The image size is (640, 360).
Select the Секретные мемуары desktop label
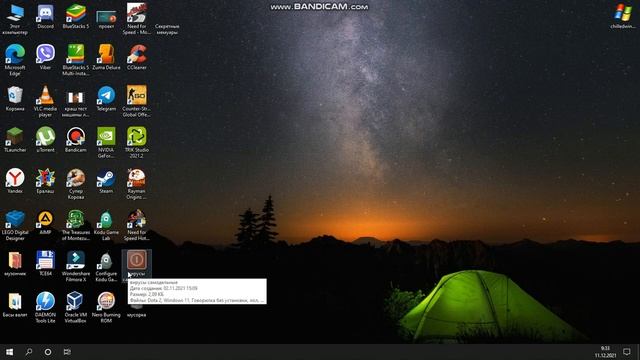[x=167, y=29]
